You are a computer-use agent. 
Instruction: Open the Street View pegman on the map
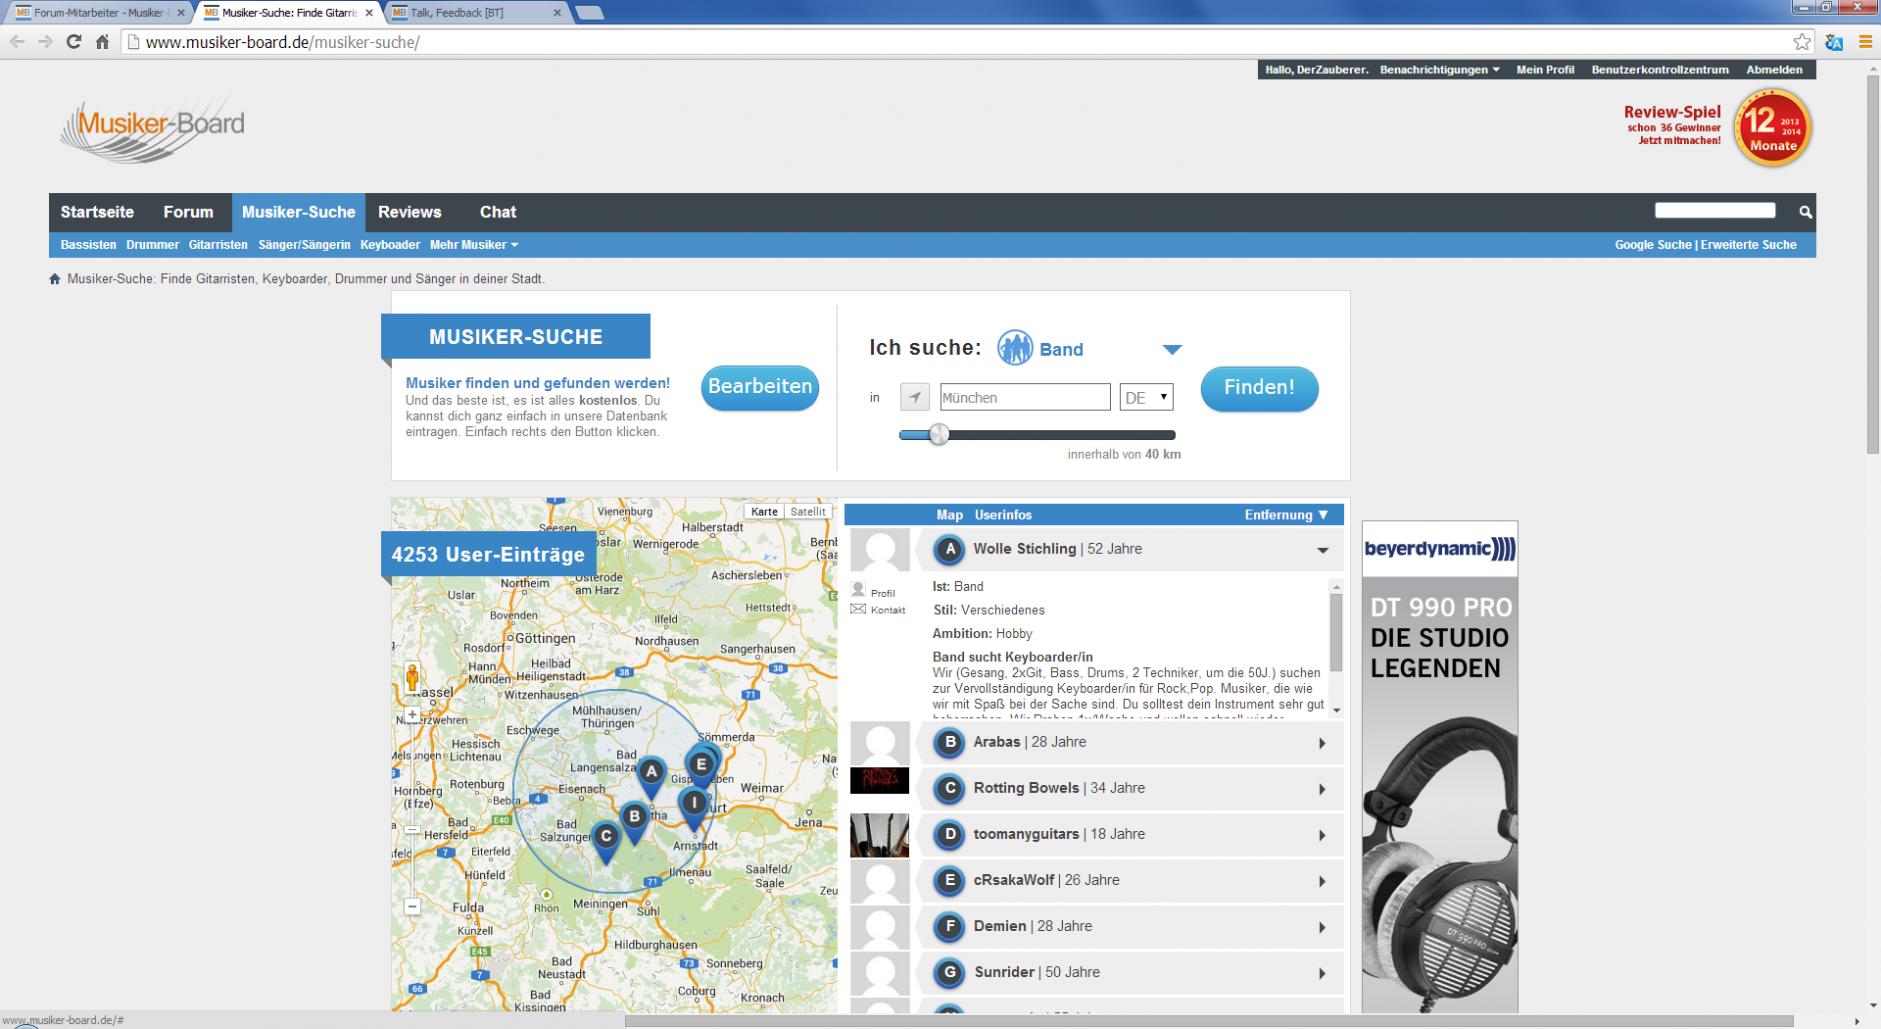[x=412, y=678]
